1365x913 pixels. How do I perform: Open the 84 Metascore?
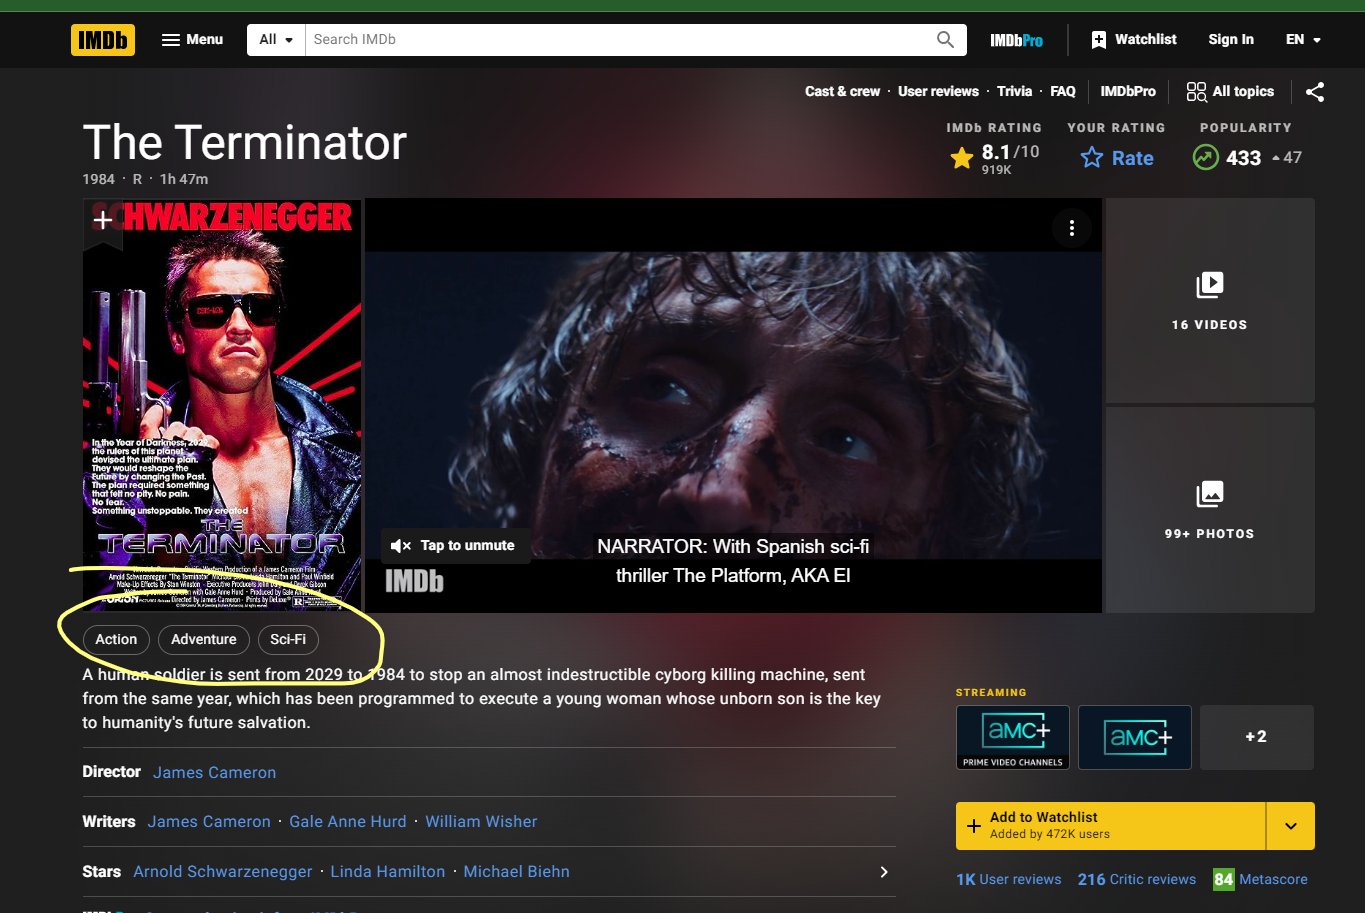tap(1260, 879)
